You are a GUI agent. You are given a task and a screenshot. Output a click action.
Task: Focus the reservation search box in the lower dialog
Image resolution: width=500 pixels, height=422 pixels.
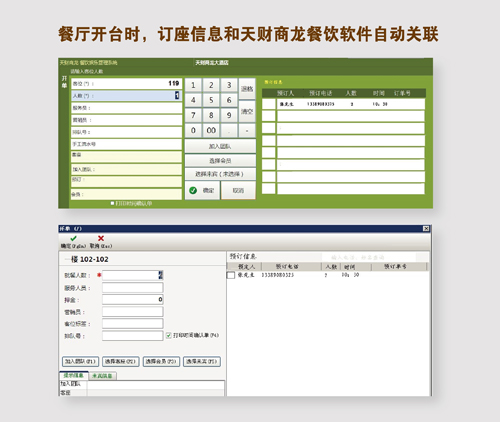(369, 257)
